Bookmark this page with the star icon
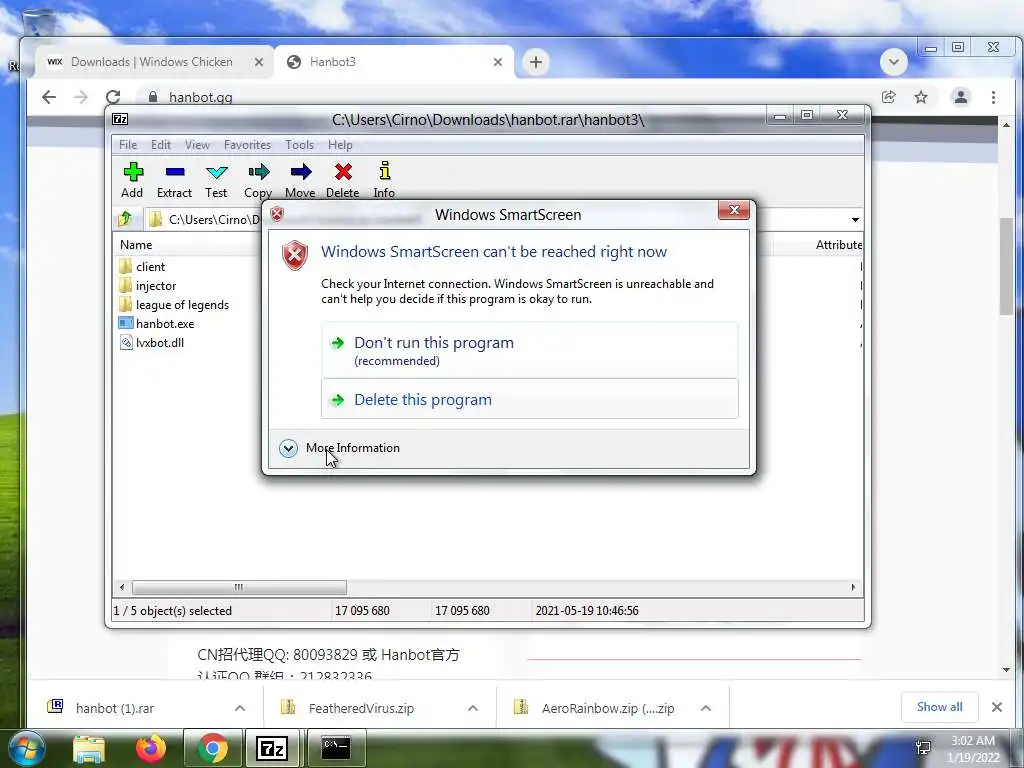 (x=921, y=97)
